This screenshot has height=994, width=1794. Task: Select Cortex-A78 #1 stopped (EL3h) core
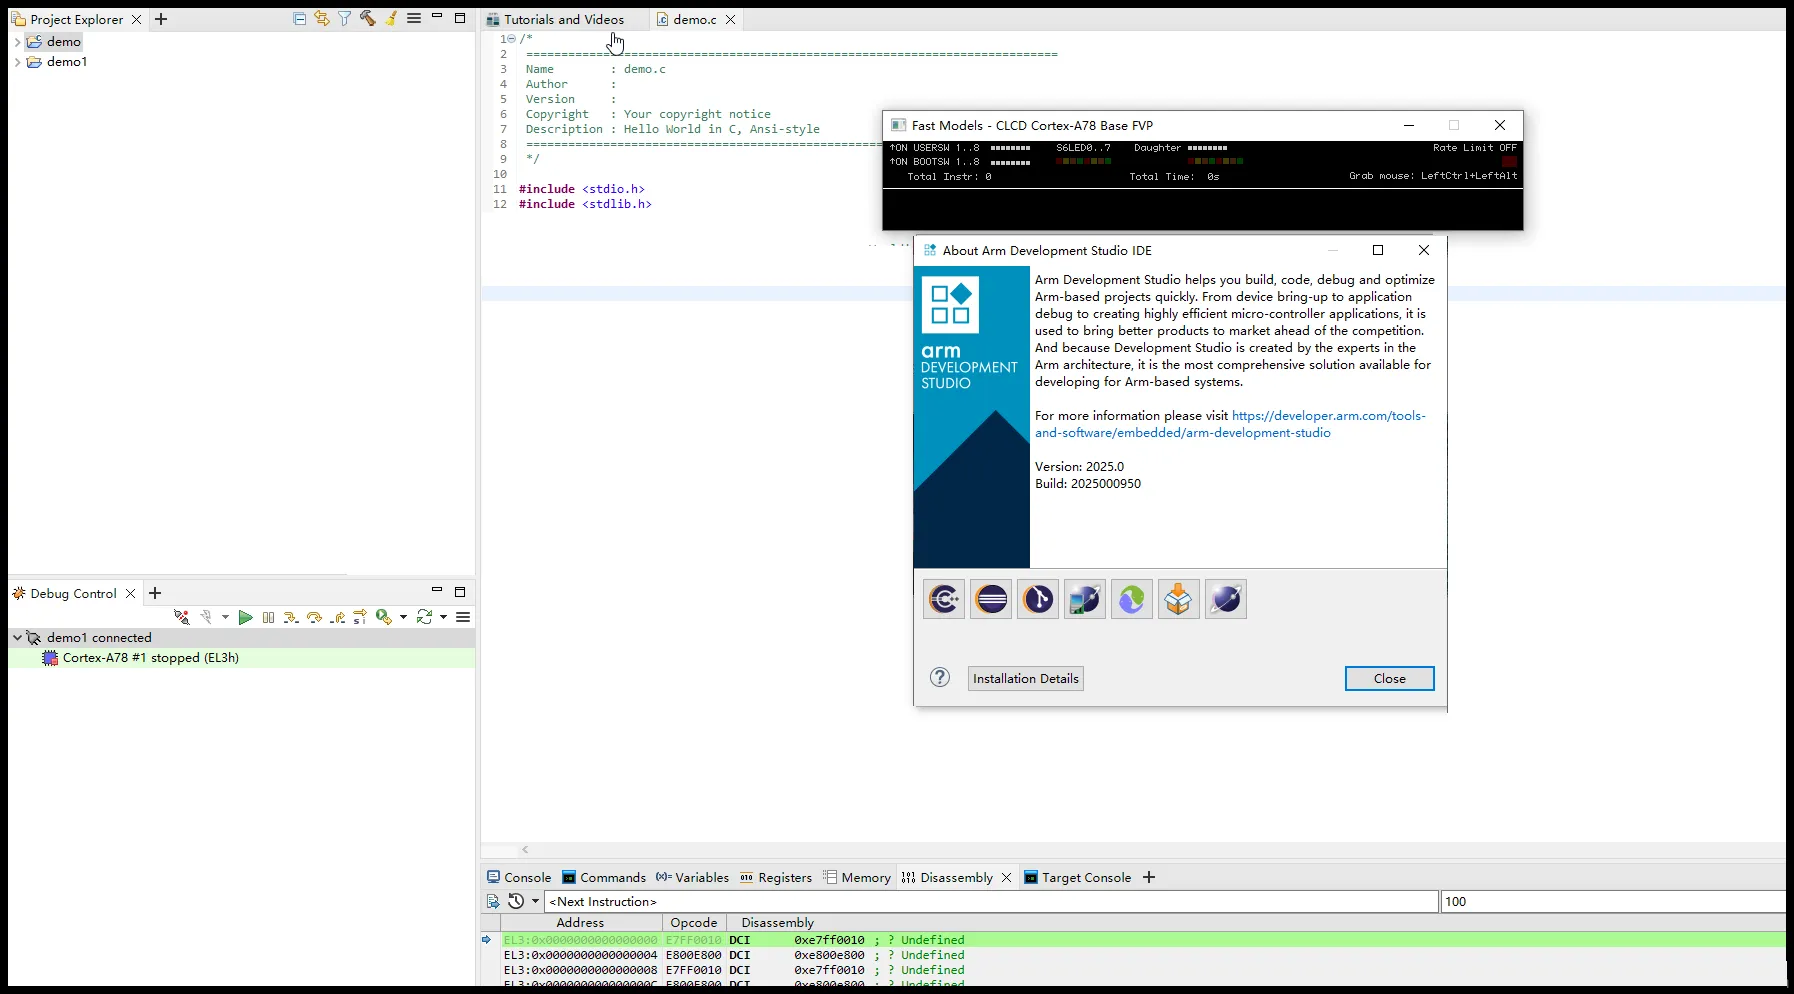[241, 658]
